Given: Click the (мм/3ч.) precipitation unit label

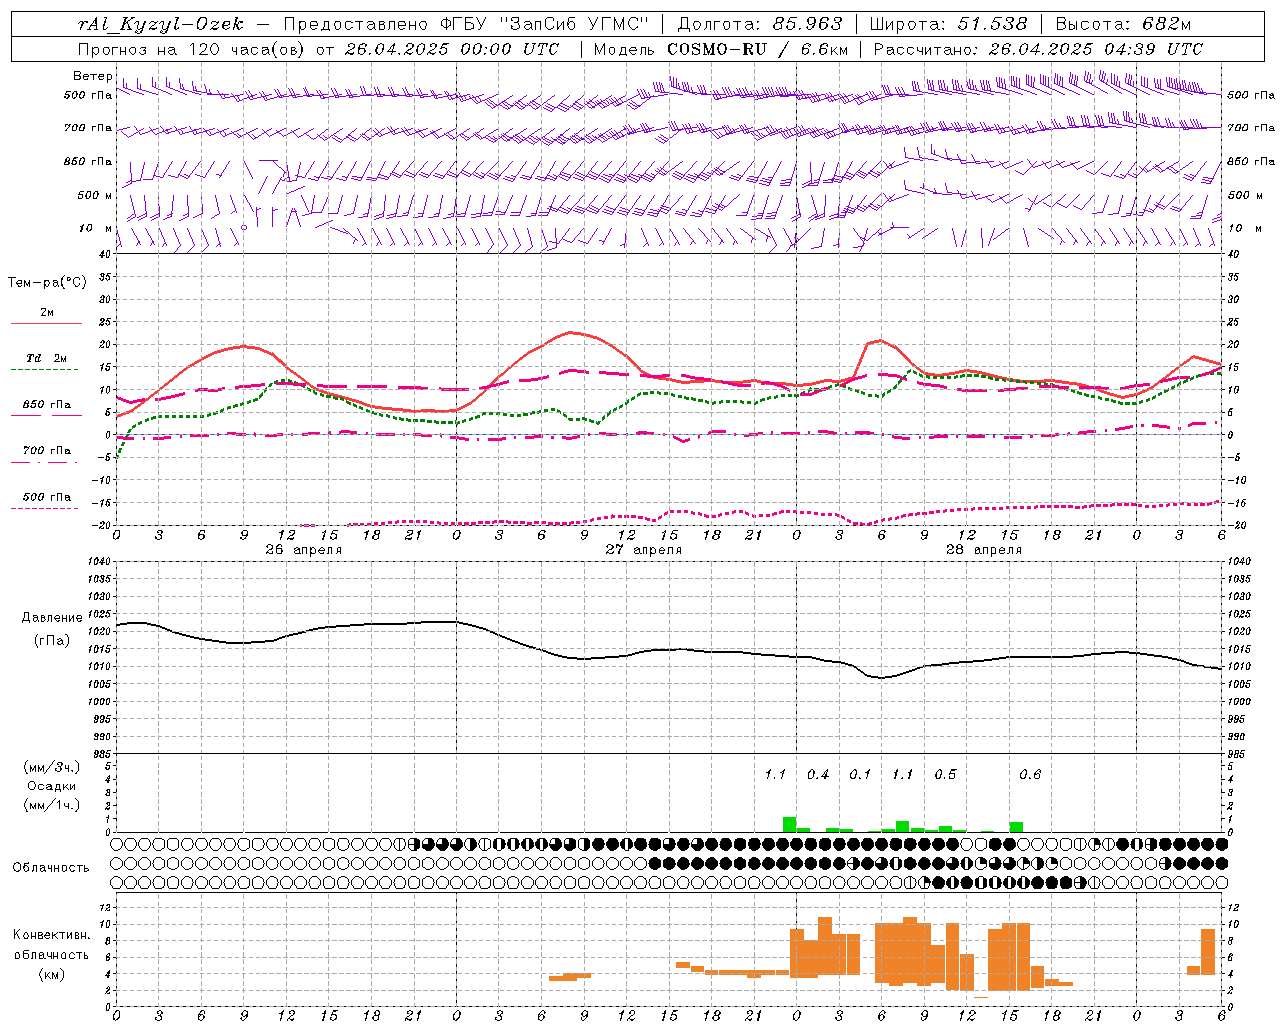Looking at the screenshot, I should [51, 768].
